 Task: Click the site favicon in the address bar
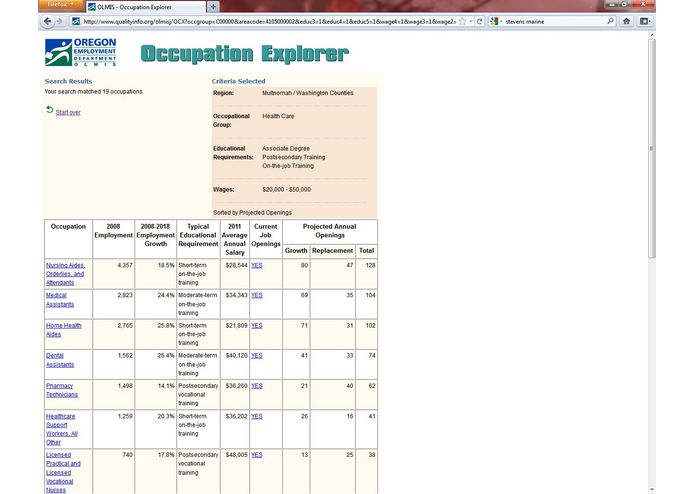(76, 21)
